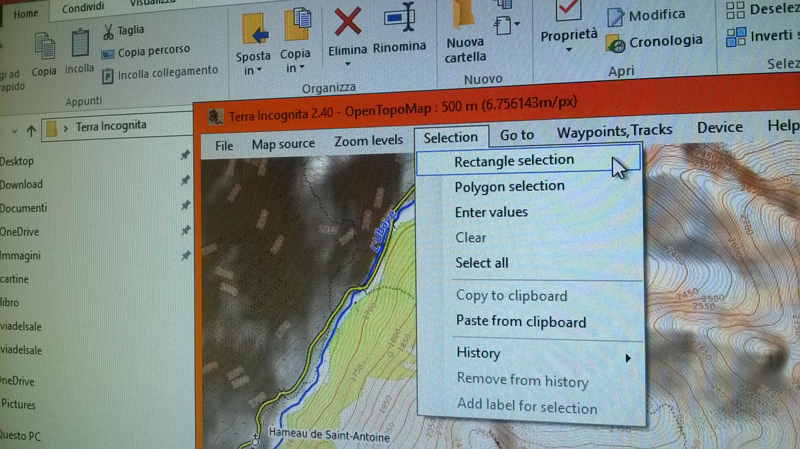Open the new item dropdown arrow
800x449 pixels.
tap(517, 23)
